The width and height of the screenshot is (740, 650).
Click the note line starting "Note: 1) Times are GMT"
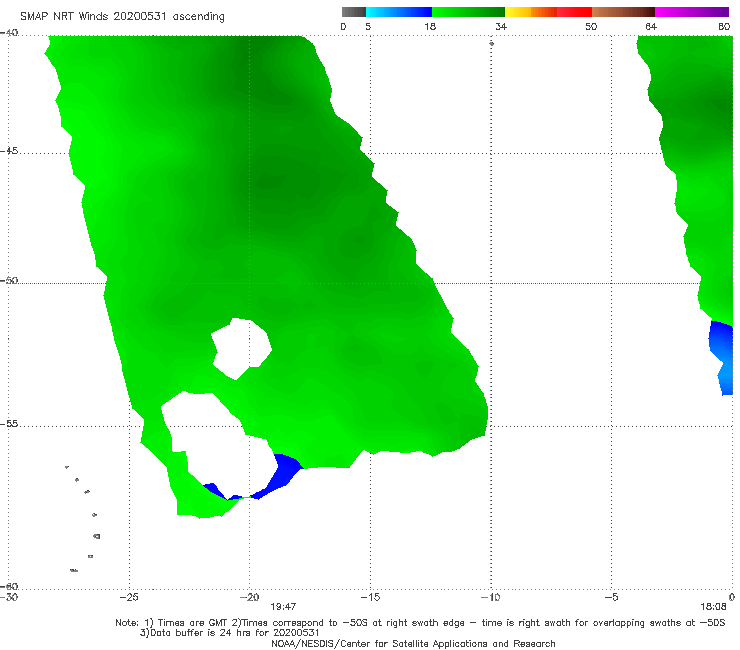tap(420, 623)
